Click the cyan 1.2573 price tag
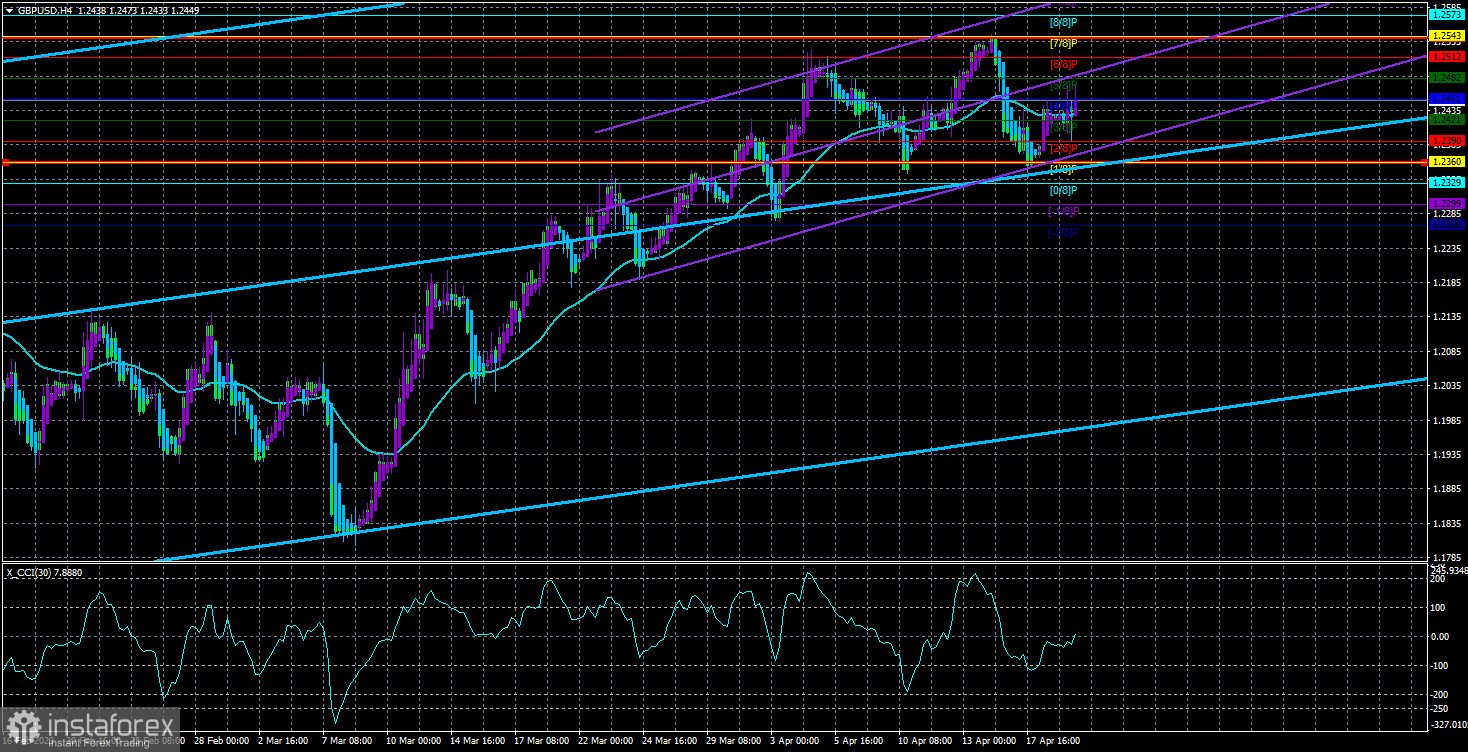 [x=1447, y=15]
